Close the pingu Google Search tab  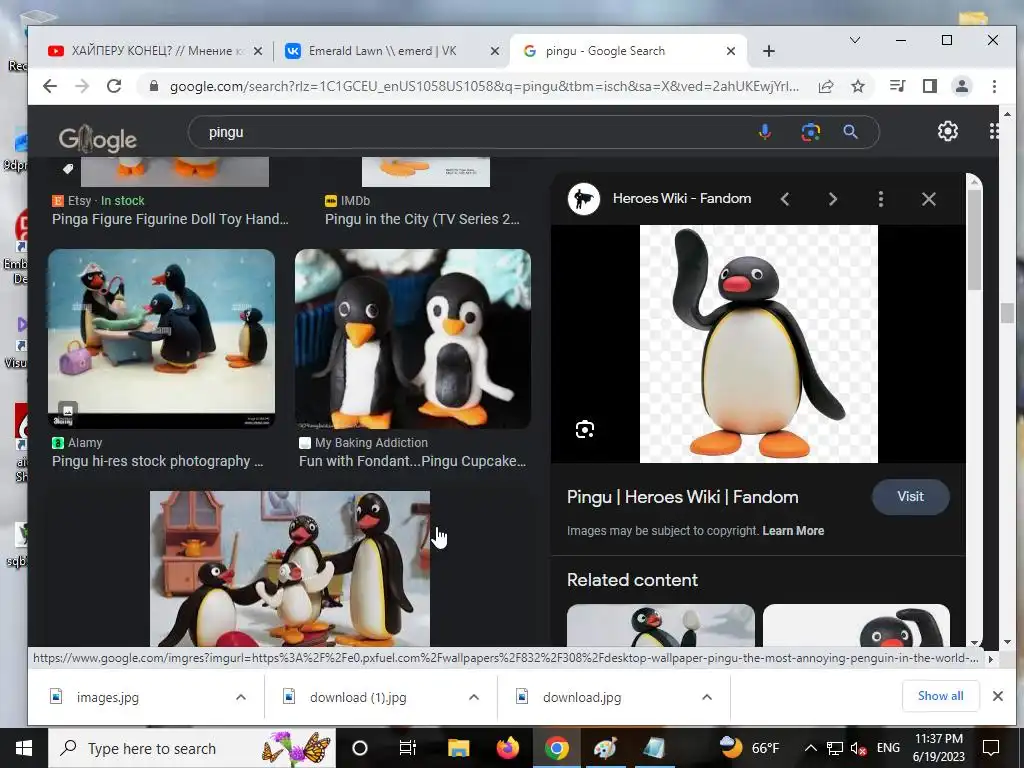click(x=731, y=51)
